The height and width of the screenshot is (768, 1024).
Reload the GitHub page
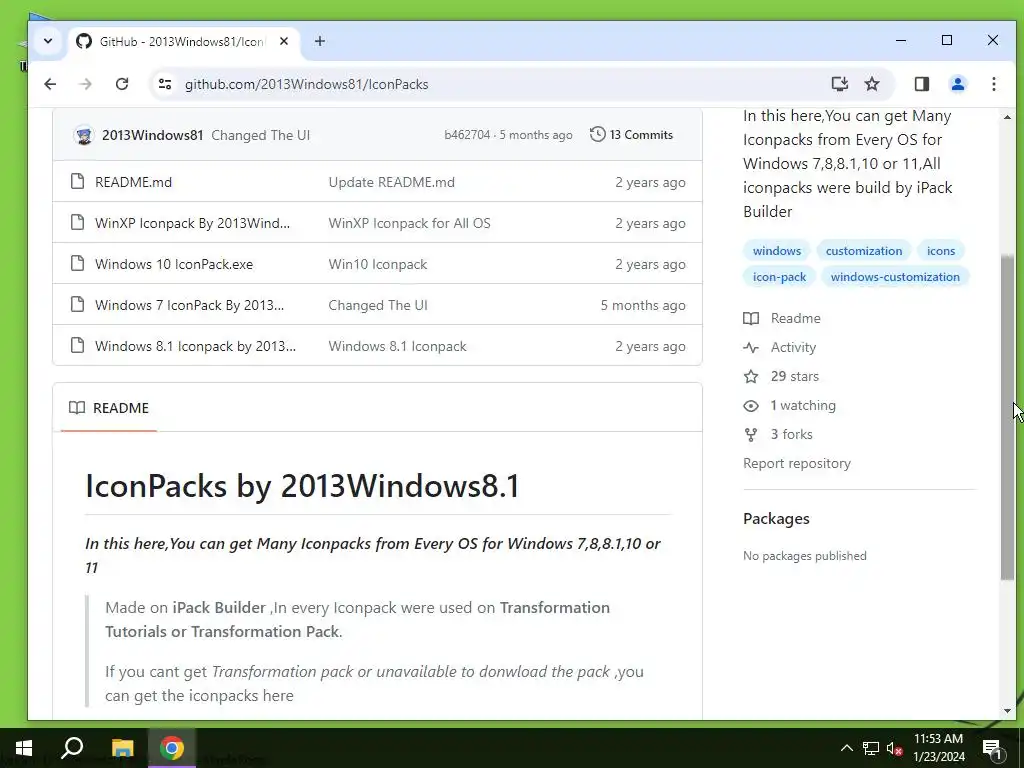tap(121, 84)
